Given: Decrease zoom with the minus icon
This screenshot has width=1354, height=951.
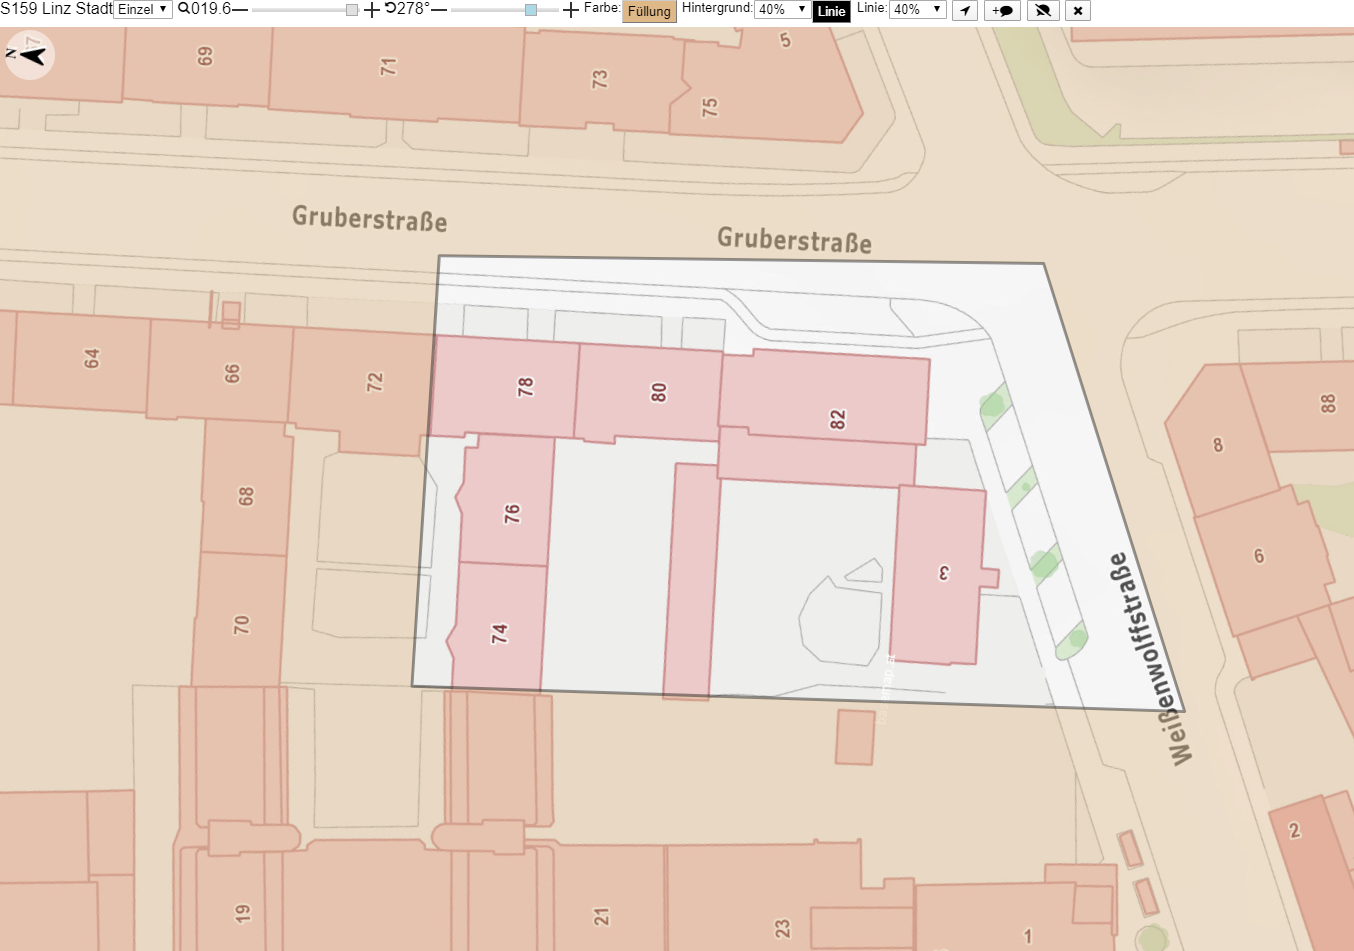Looking at the screenshot, I should [x=240, y=9].
